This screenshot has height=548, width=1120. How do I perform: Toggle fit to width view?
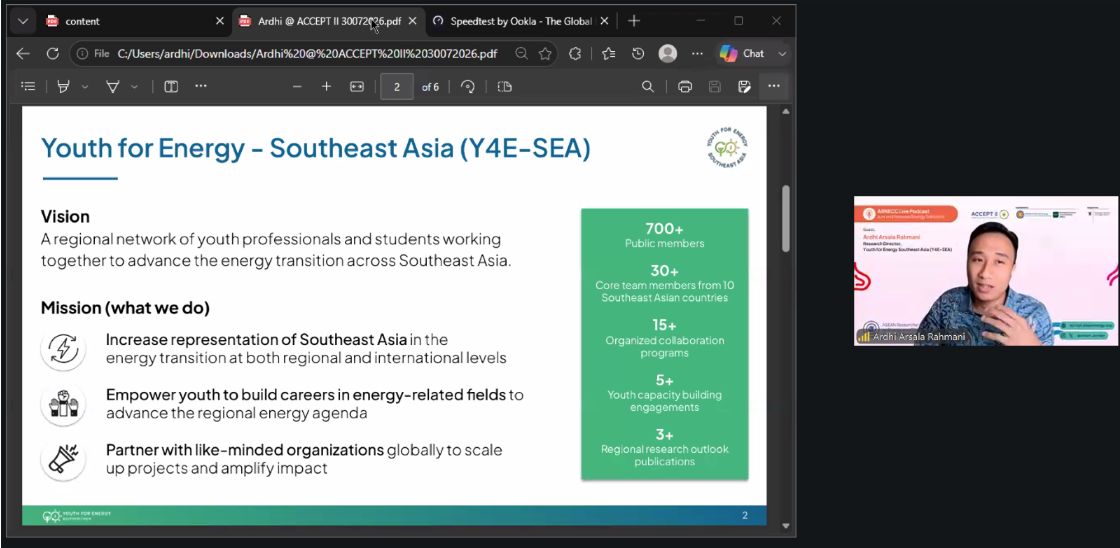click(356, 86)
